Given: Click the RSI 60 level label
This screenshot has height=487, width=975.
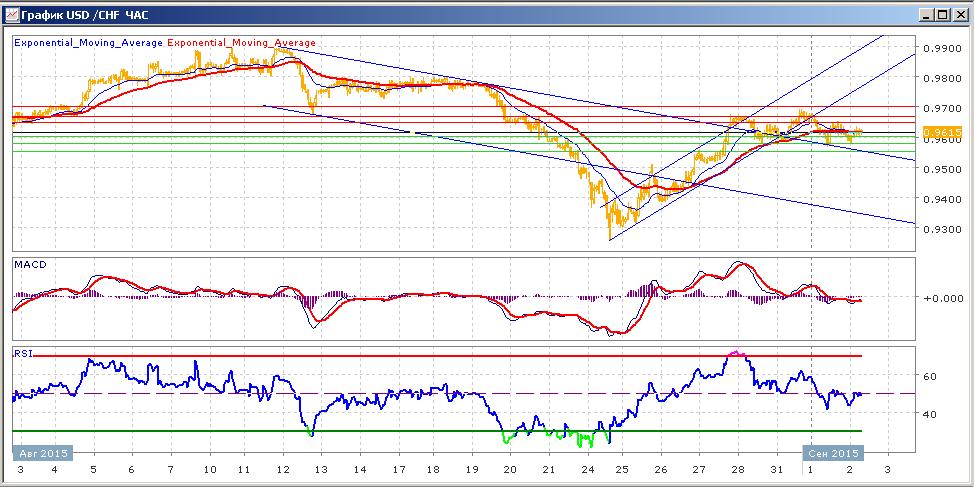Looking at the screenshot, I should click(931, 376).
